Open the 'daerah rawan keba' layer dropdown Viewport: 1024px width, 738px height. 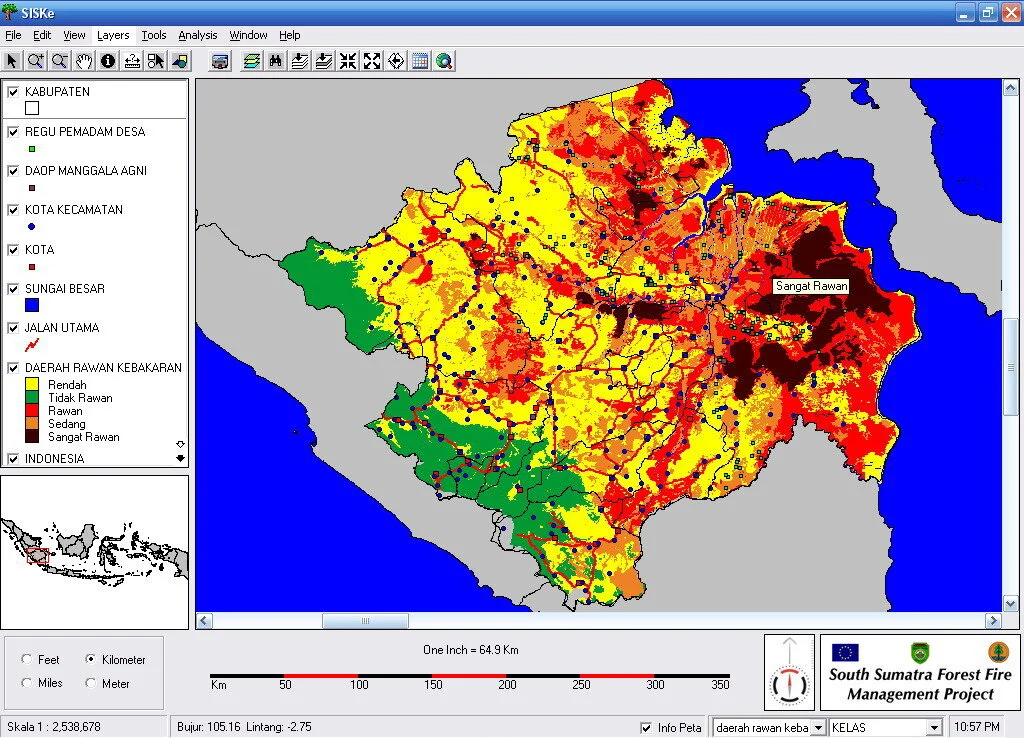click(x=817, y=727)
